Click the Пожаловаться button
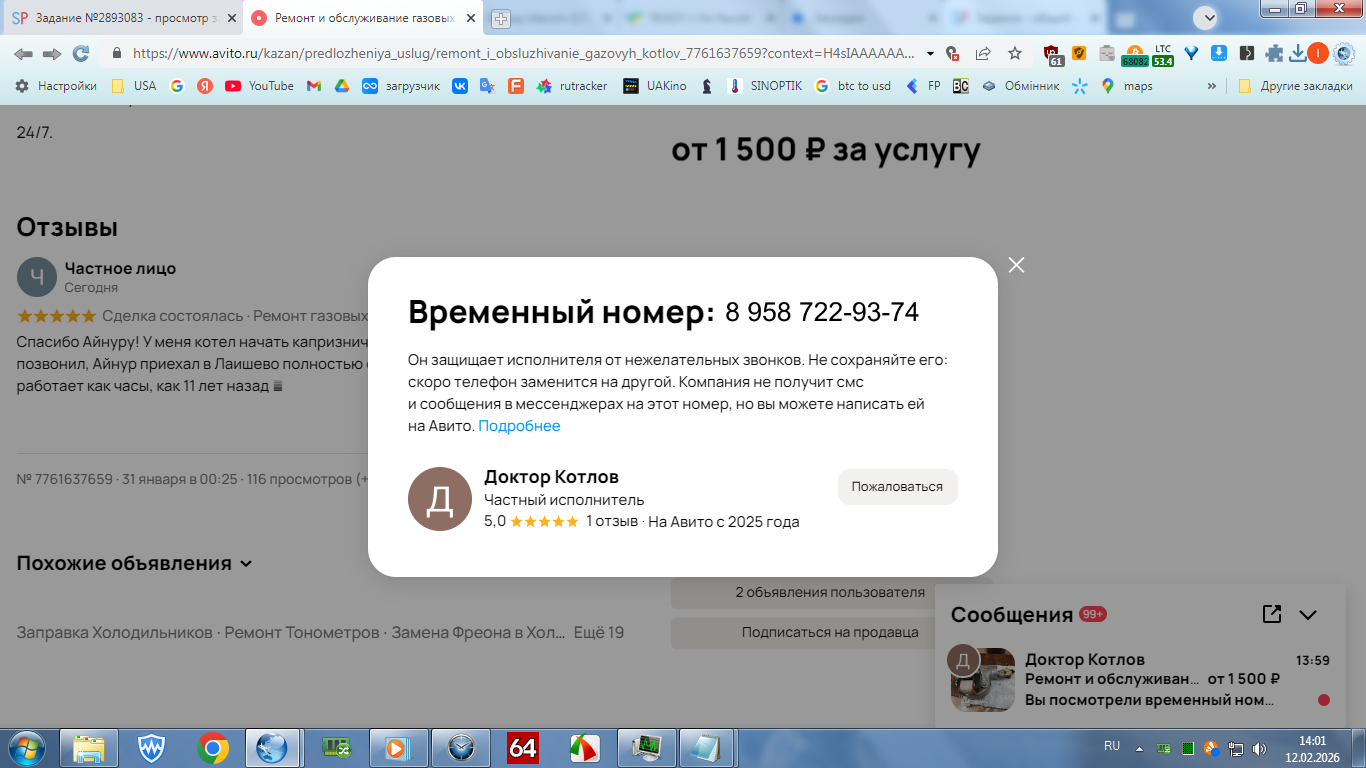Viewport: 1366px width, 768px height. [x=897, y=487]
